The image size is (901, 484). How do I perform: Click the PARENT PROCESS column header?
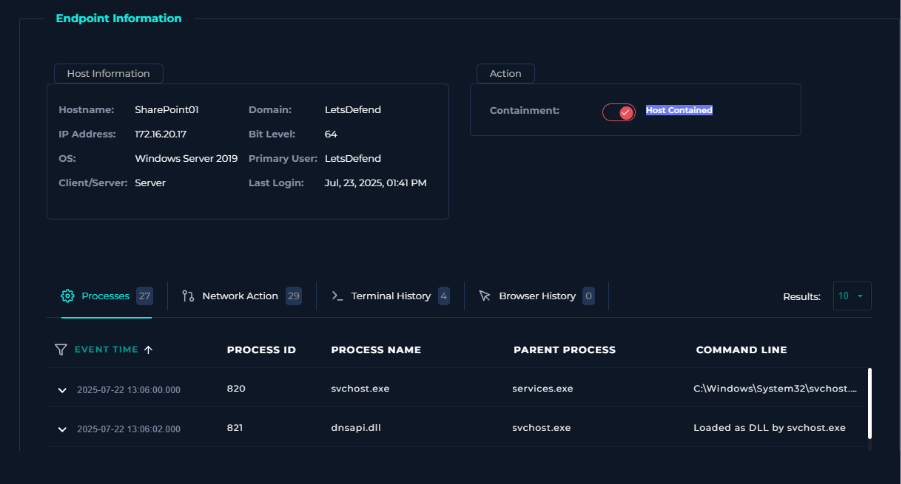[564, 349]
